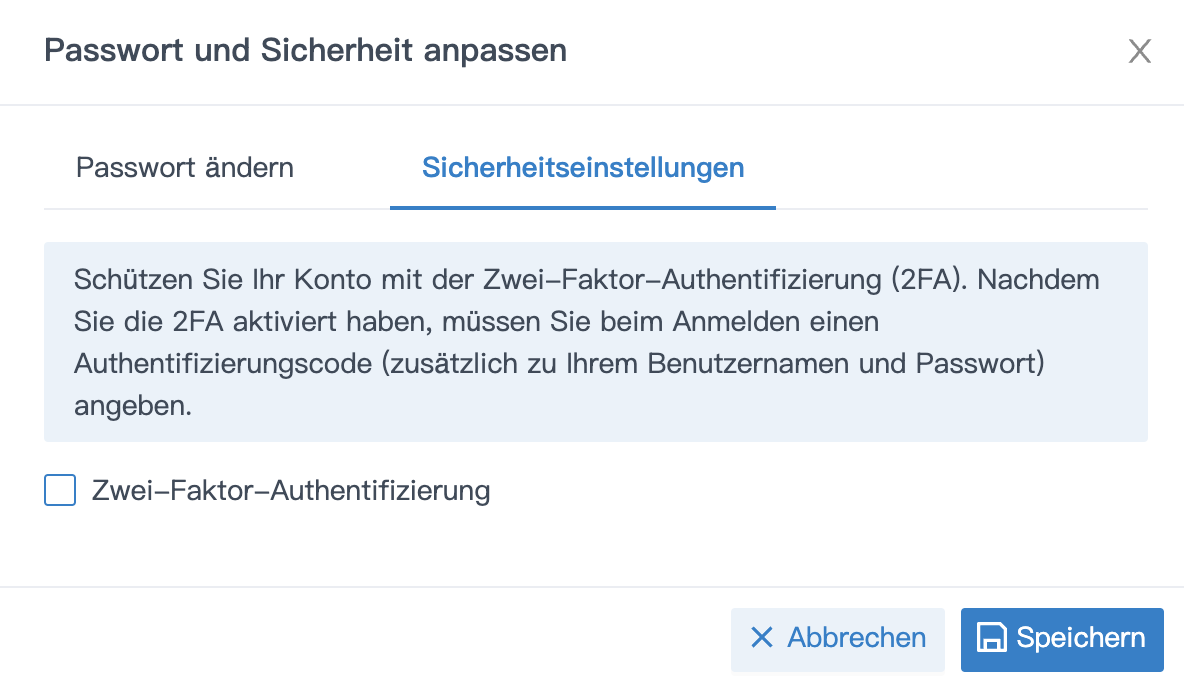Screen dimensions: 1184x688
Task: Click the blue underline below Sicherheitseinstellungen
Action: coord(583,207)
